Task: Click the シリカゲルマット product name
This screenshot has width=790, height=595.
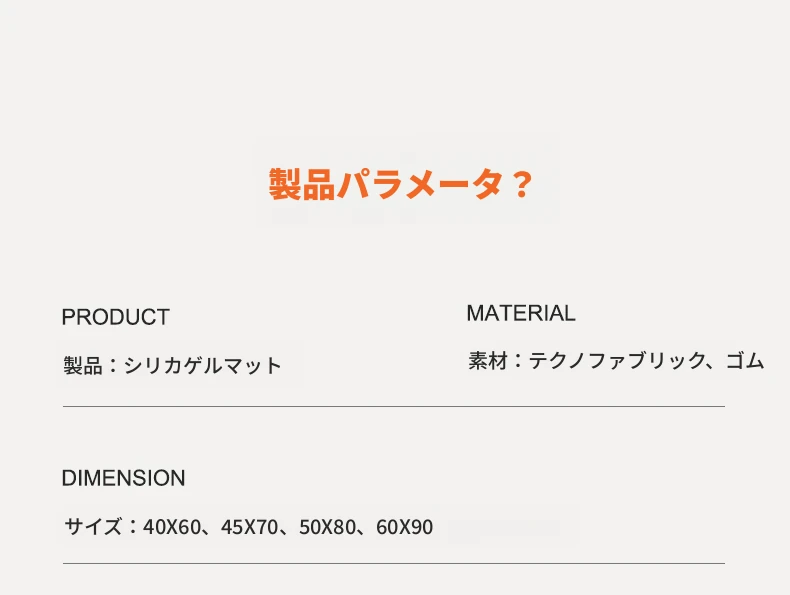Action: point(203,365)
